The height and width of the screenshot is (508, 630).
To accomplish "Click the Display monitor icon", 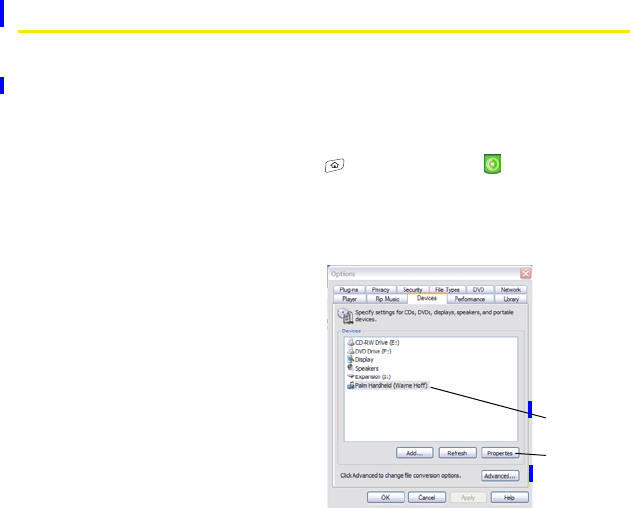I will (x=351, y=359).
